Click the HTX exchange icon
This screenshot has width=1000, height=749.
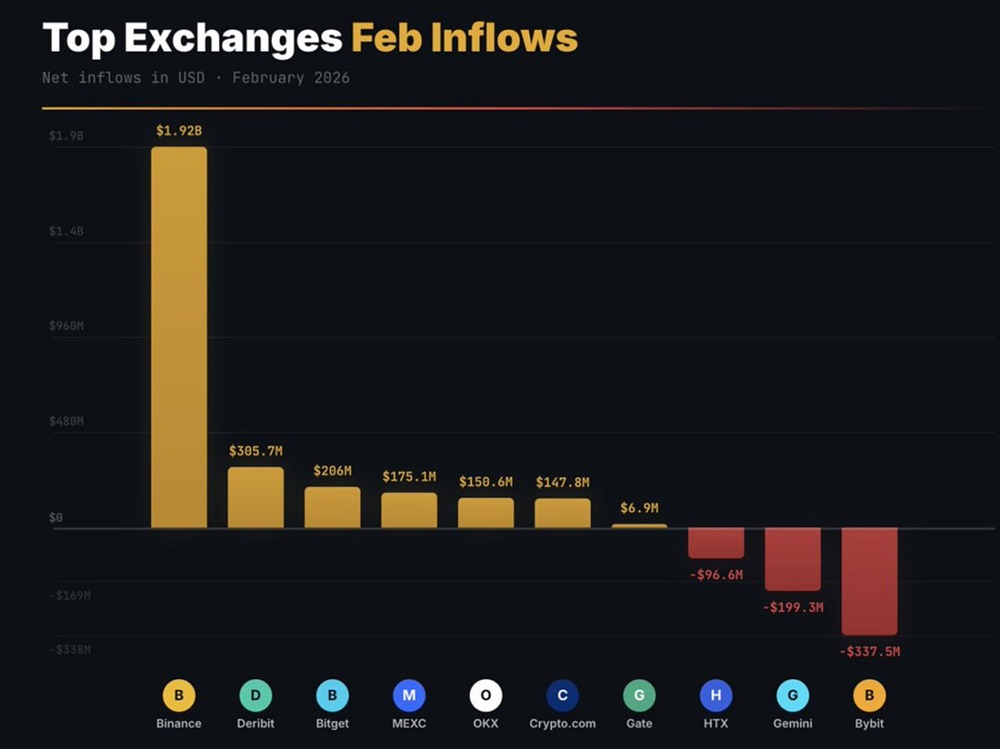tap(716, 695)
